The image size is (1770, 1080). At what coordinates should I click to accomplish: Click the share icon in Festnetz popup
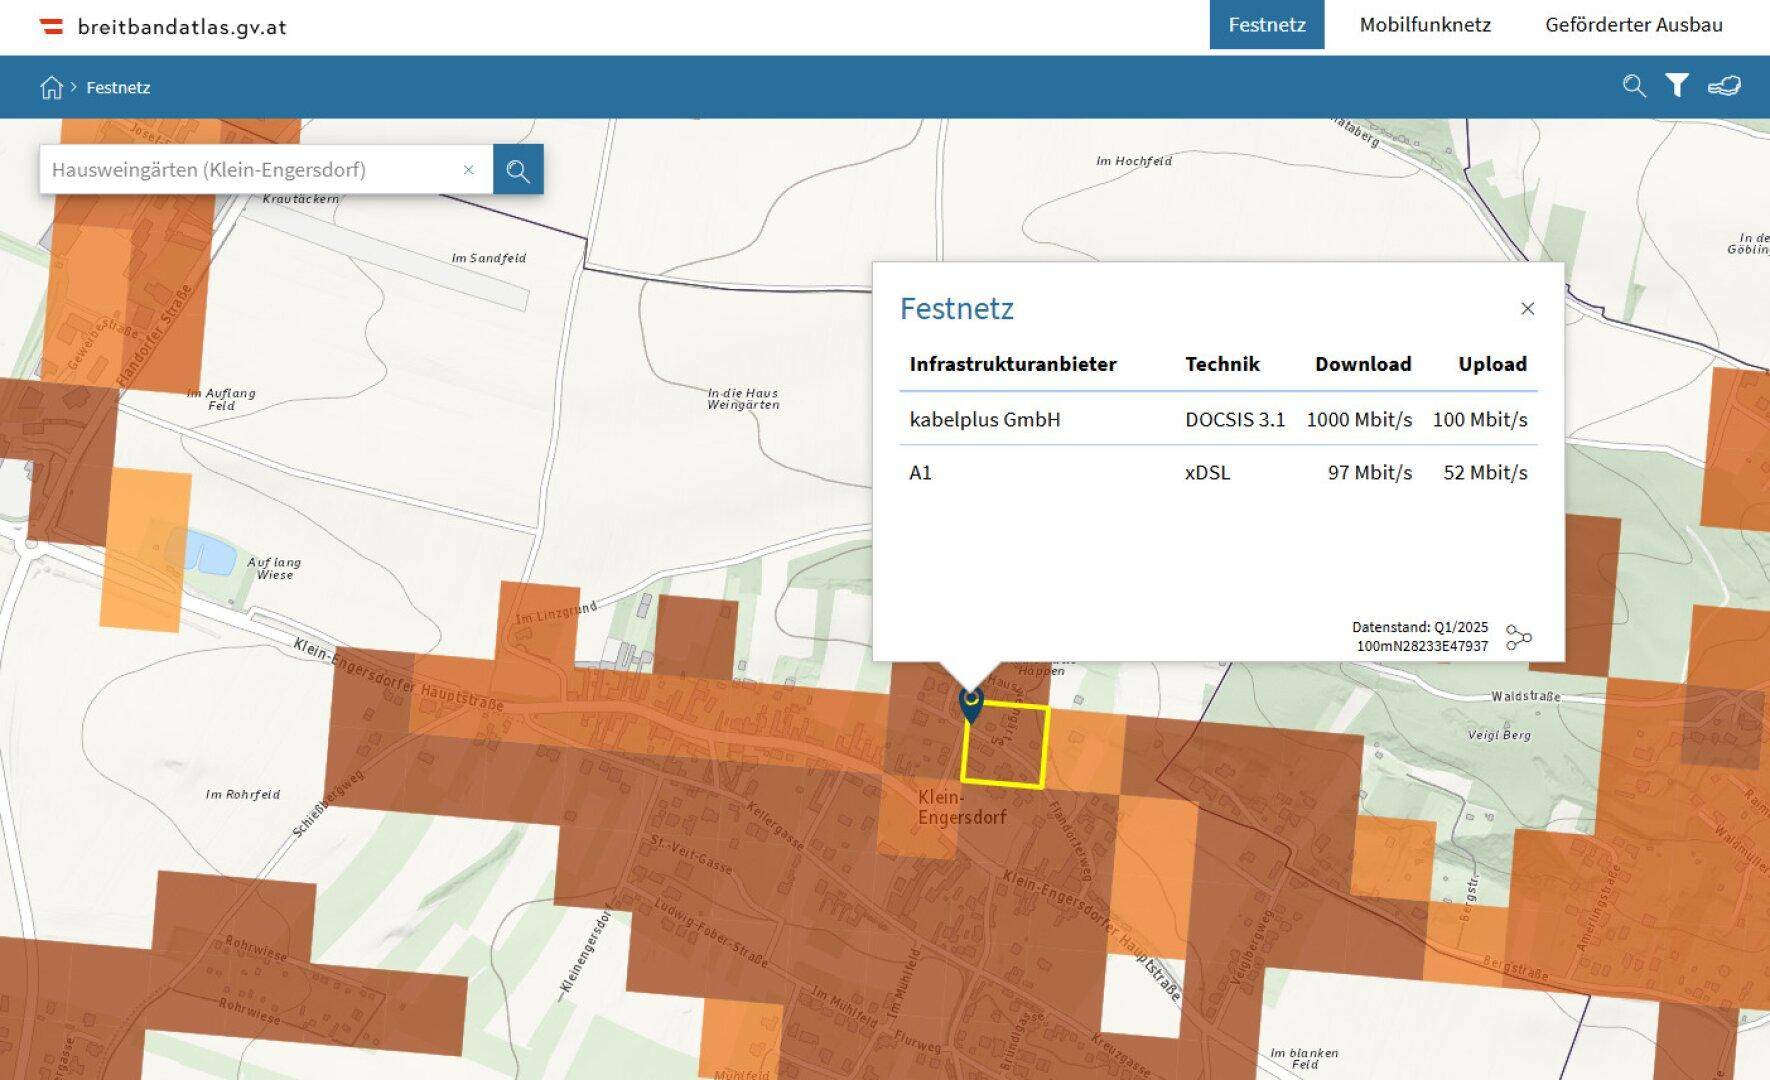1518,637
